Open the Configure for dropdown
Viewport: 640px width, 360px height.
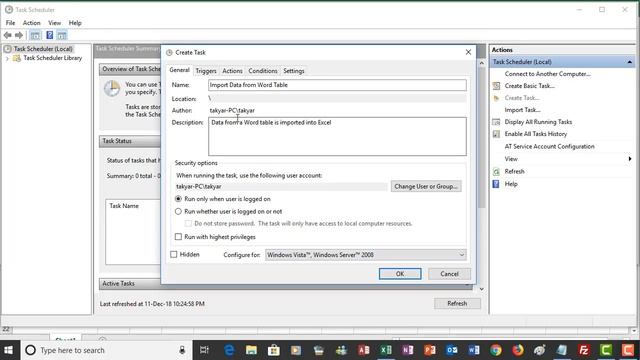pos(366,255)
